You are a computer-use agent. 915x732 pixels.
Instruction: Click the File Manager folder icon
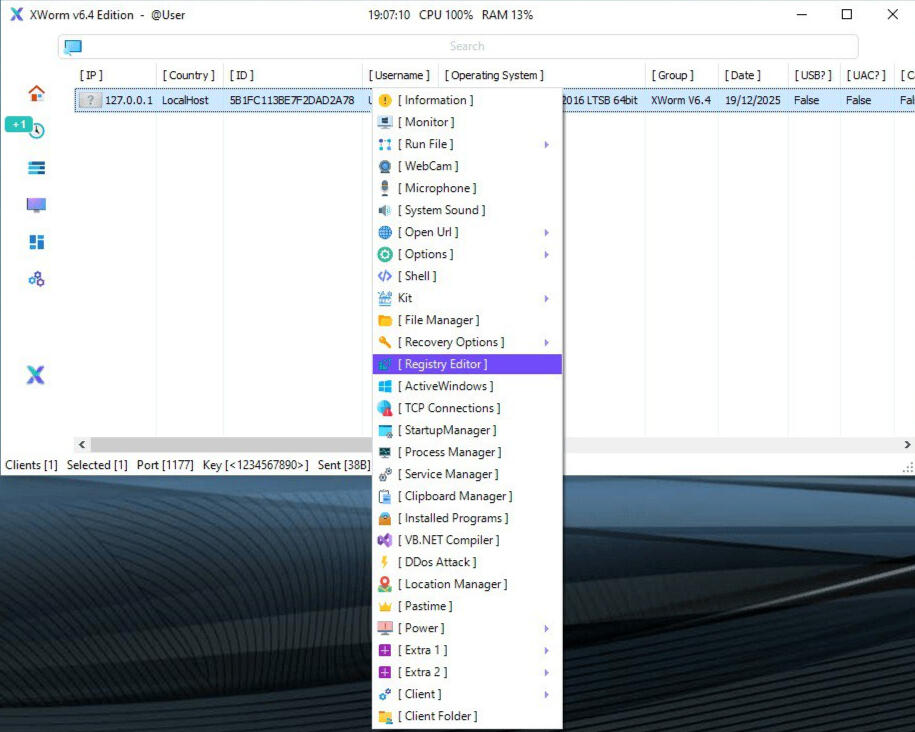(385, 320)
